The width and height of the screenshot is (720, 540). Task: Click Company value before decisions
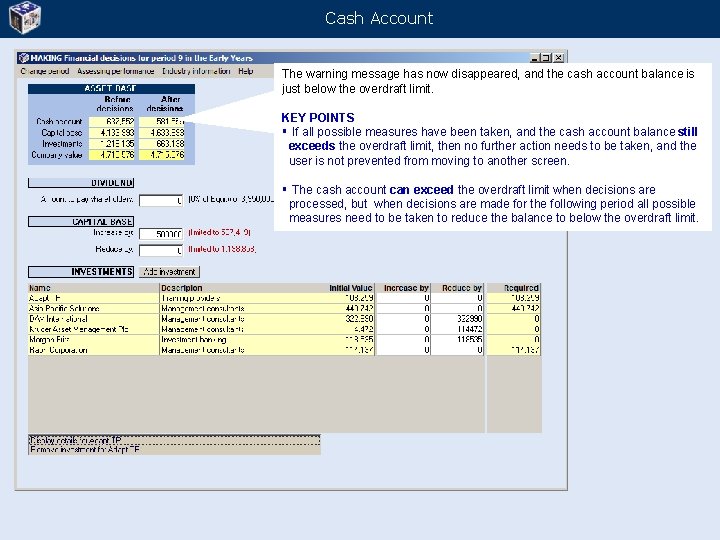tap(112, 155)
